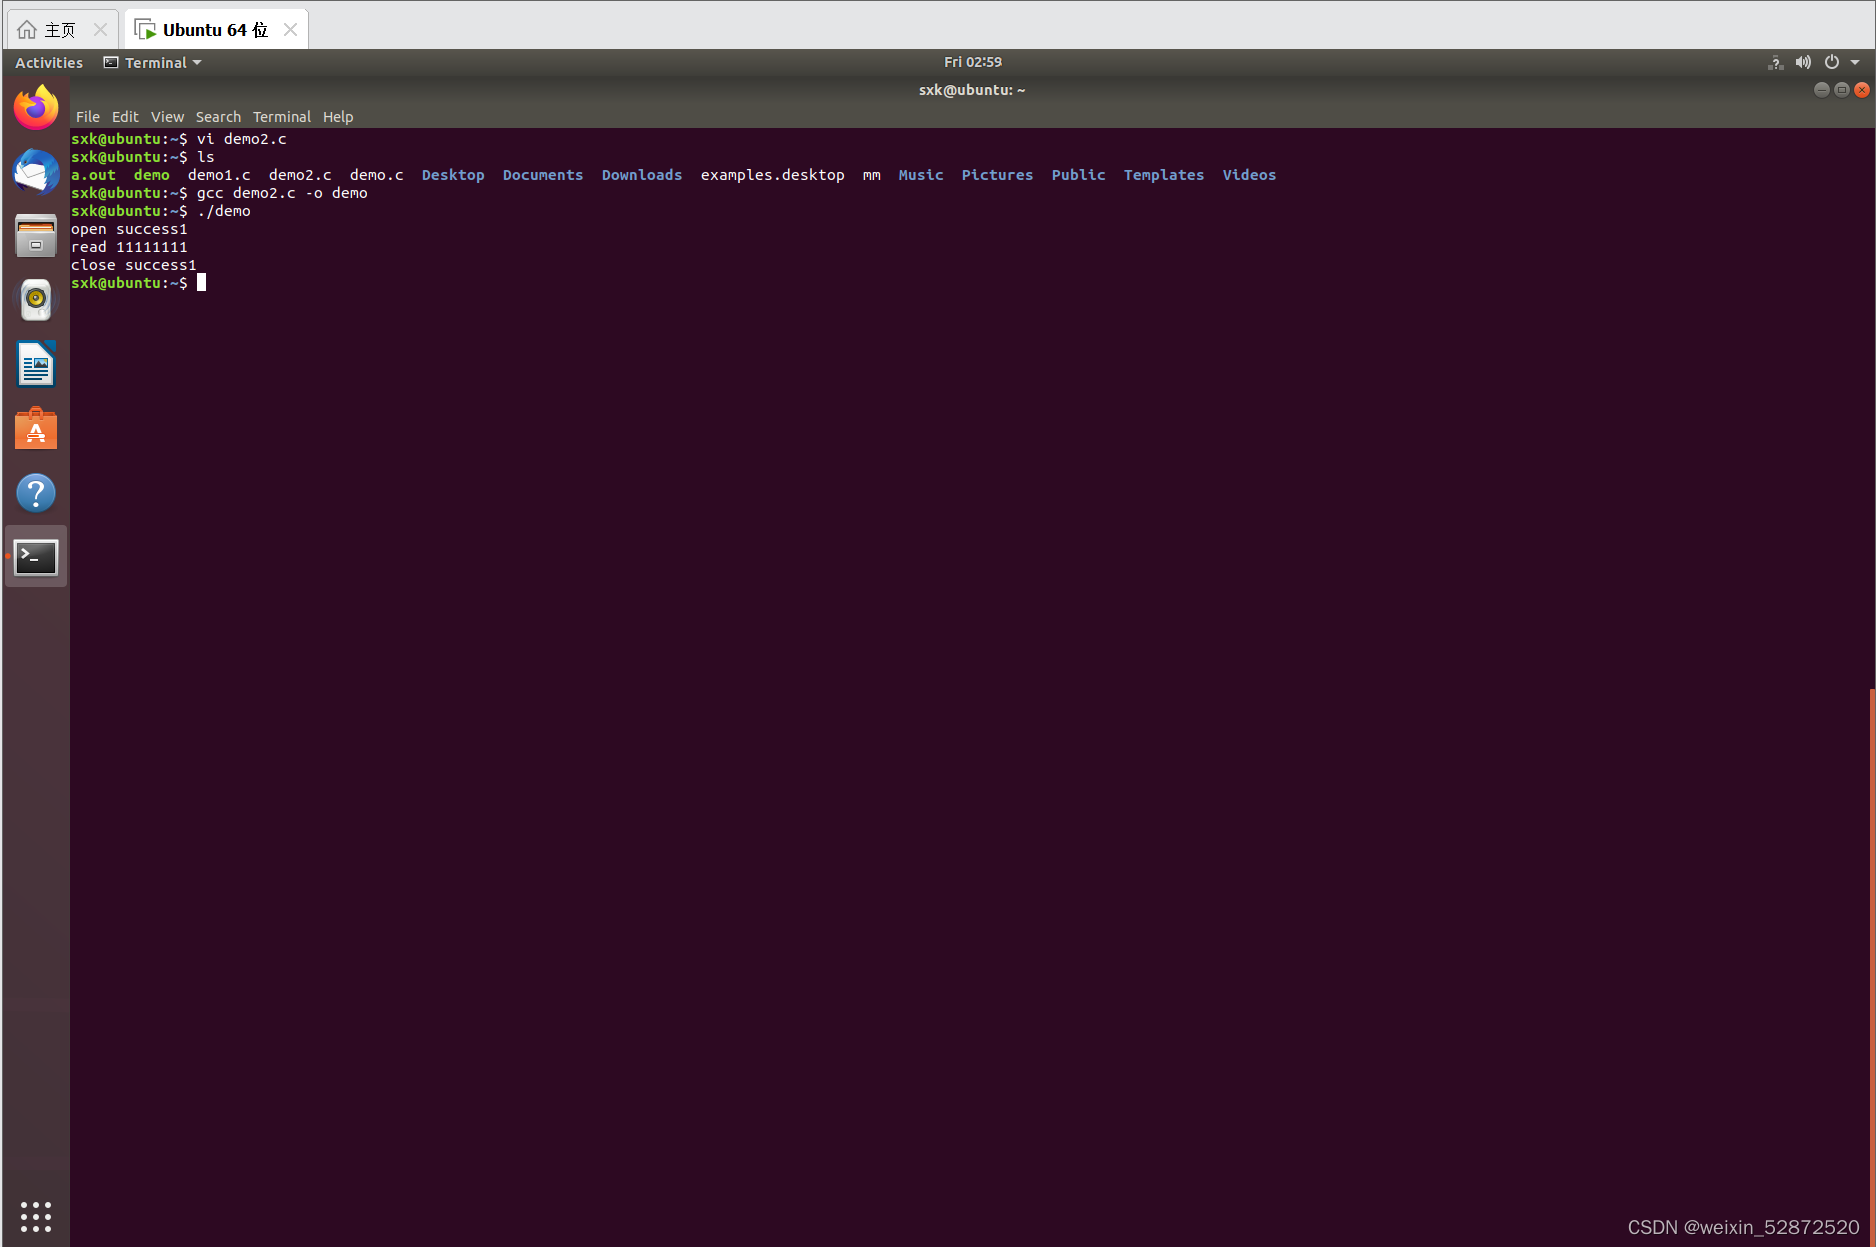The width and height of the screenshot is (1876, 1247).
Task: Click 'Downloads' directory name in ls output
Action: 642,175
